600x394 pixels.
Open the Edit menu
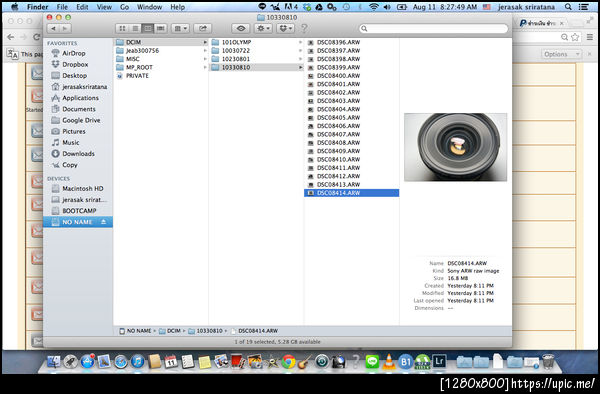coord(82,7)
